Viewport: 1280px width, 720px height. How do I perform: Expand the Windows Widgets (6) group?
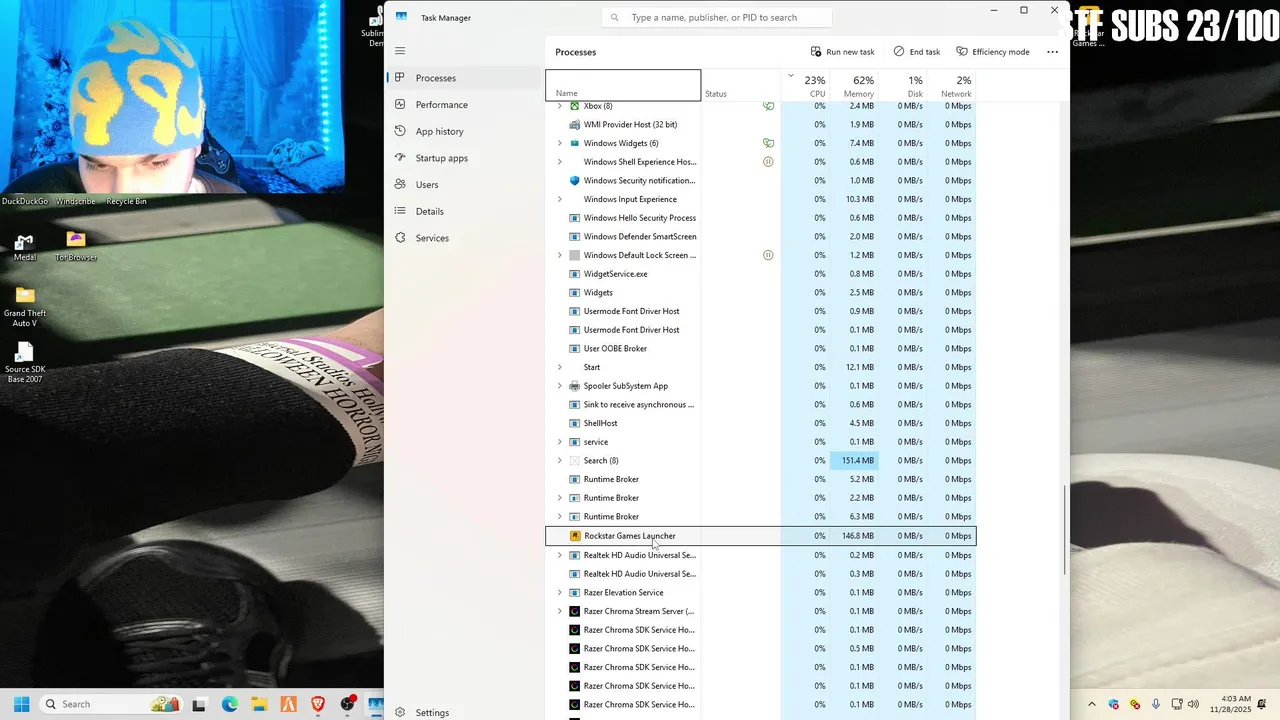pyautogui.click(x=559, y=143)
